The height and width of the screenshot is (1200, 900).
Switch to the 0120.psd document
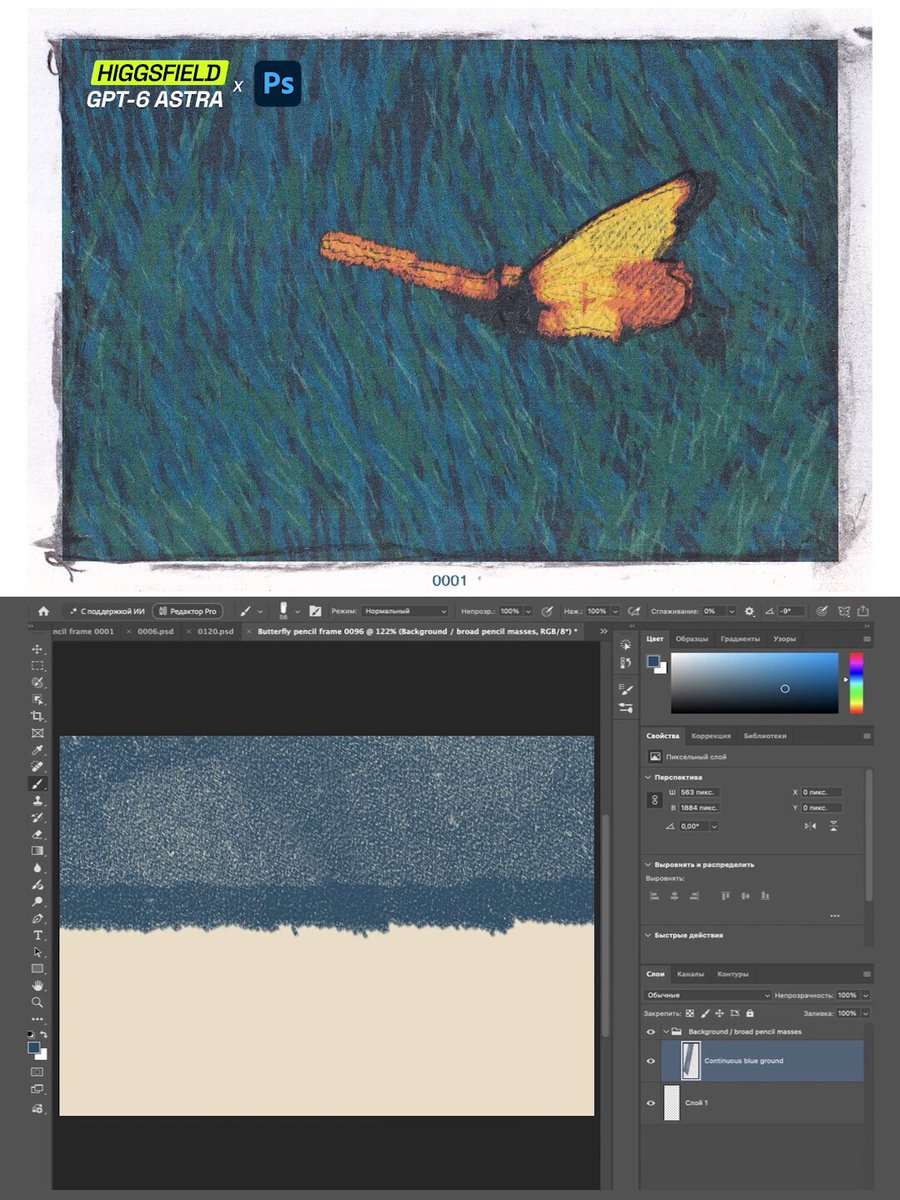[x=215, y=632]
